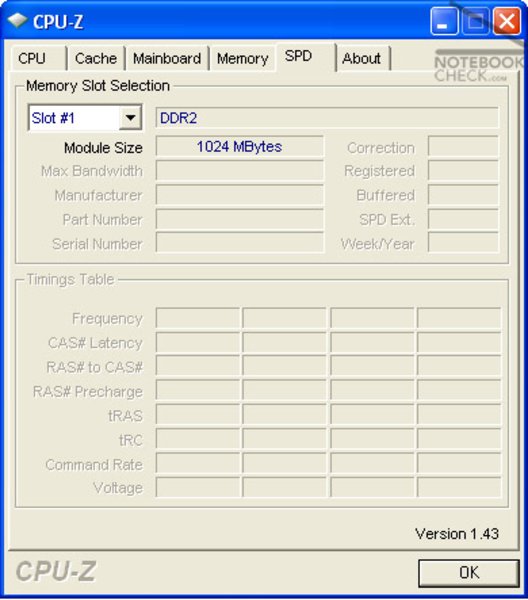Select the Memory tab

[x=242, y=59]
